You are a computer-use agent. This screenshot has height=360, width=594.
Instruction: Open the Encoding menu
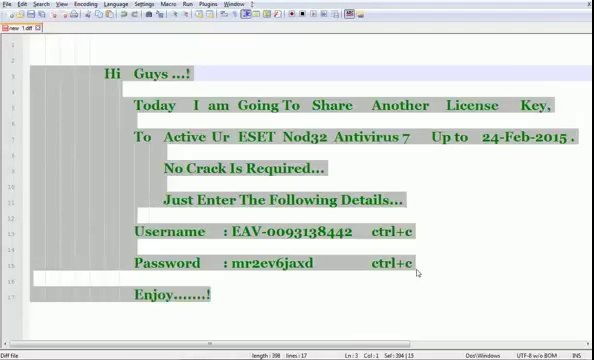tap(86, 4)
